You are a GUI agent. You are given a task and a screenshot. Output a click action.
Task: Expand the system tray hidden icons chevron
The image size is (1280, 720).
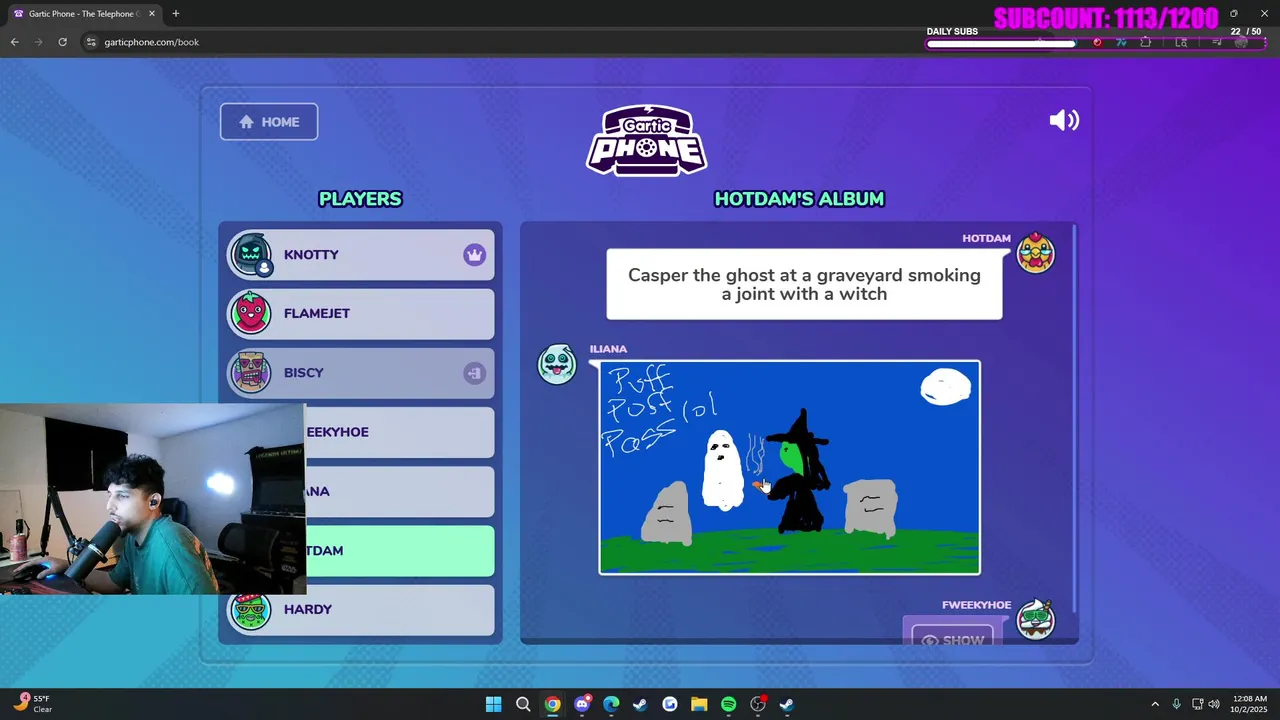point(1155,704)
